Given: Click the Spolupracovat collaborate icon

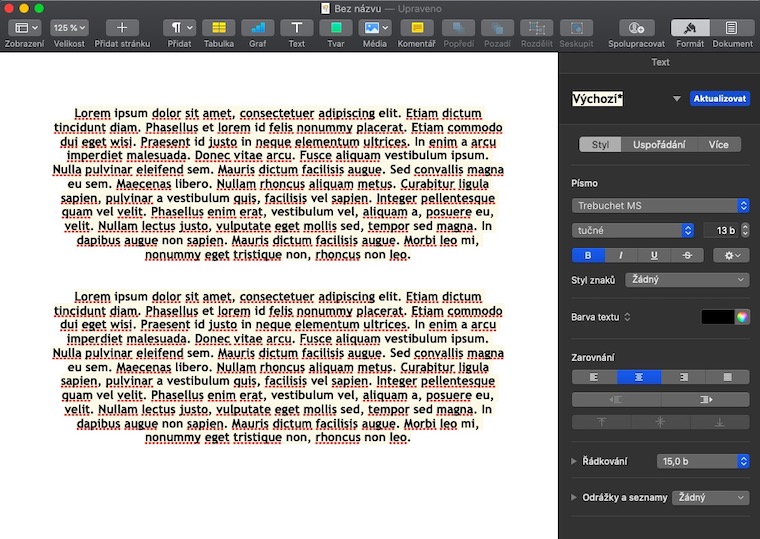Looking at the screenshot, I should tap(638, 28).
